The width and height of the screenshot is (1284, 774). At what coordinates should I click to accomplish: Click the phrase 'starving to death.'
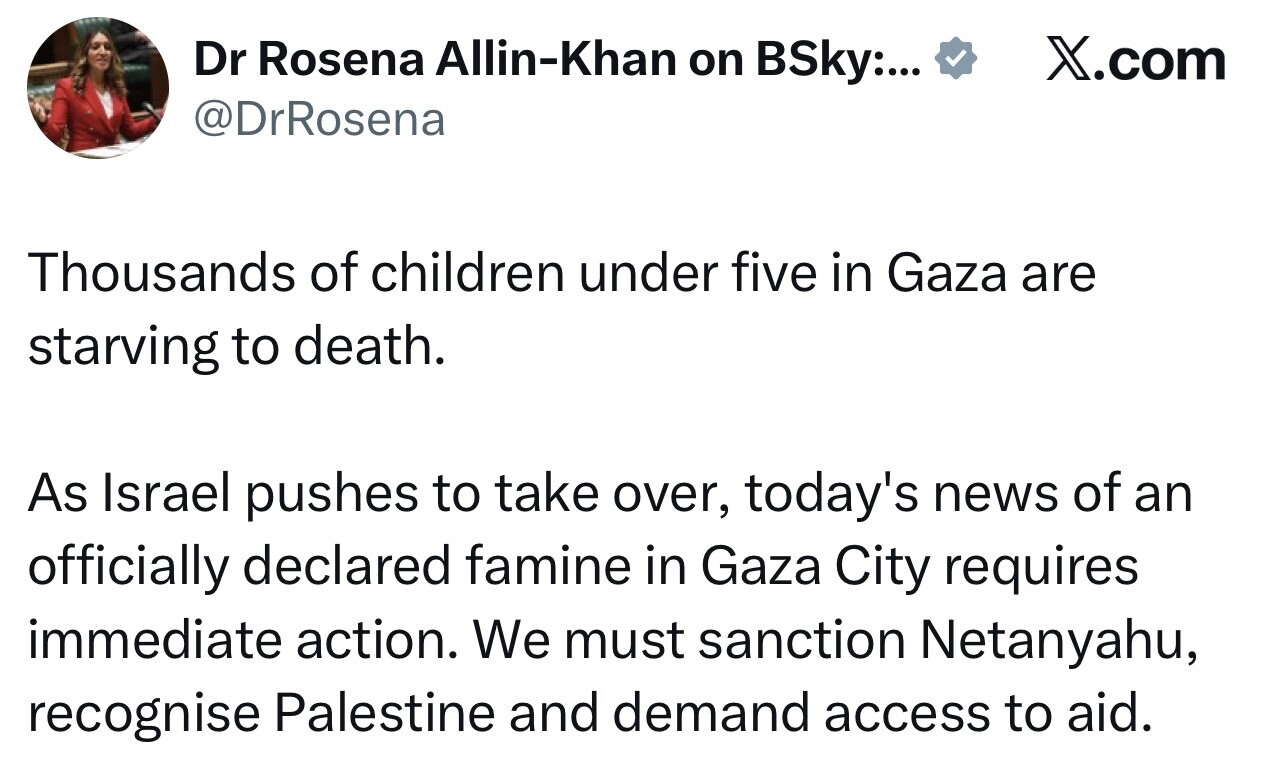[x=236, y=347]
